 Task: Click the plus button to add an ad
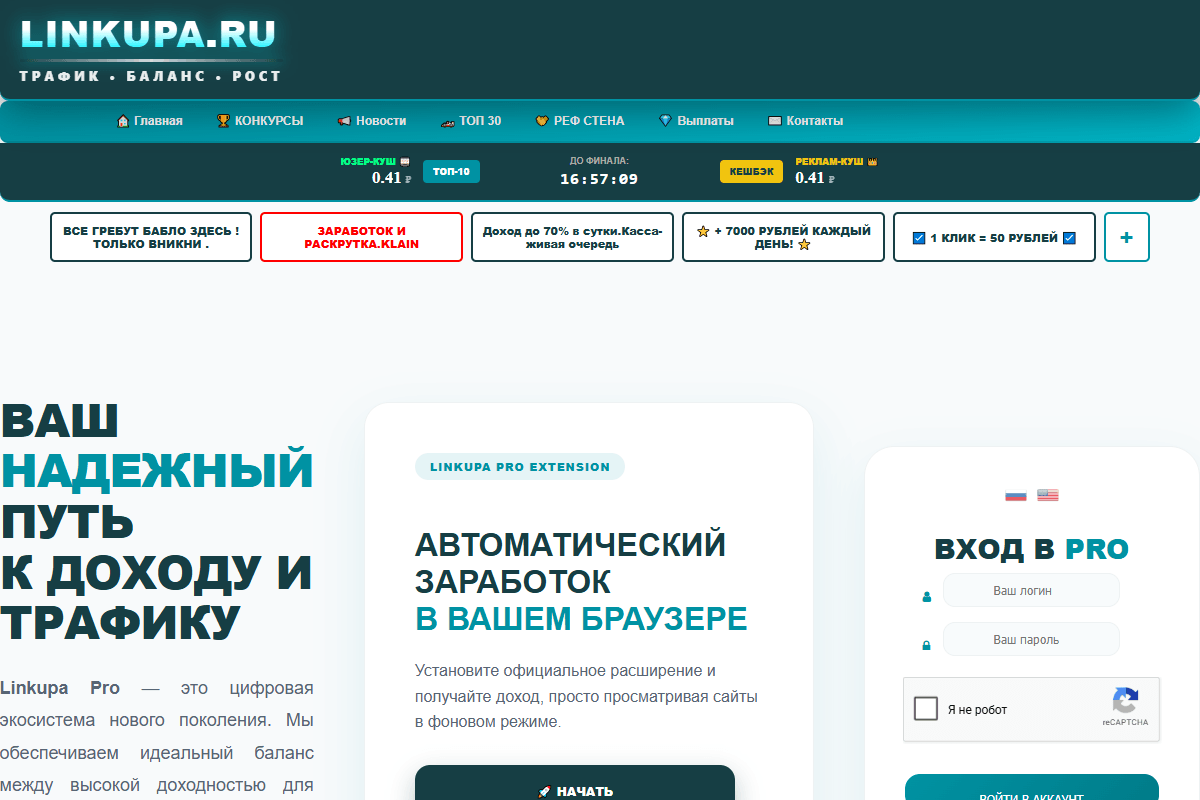pyautogui.click(x=1127, y=237)
